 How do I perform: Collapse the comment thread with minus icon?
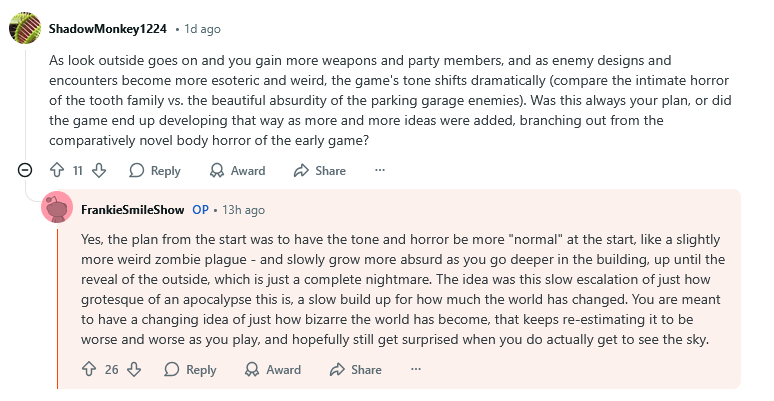[x=25, y=171]
